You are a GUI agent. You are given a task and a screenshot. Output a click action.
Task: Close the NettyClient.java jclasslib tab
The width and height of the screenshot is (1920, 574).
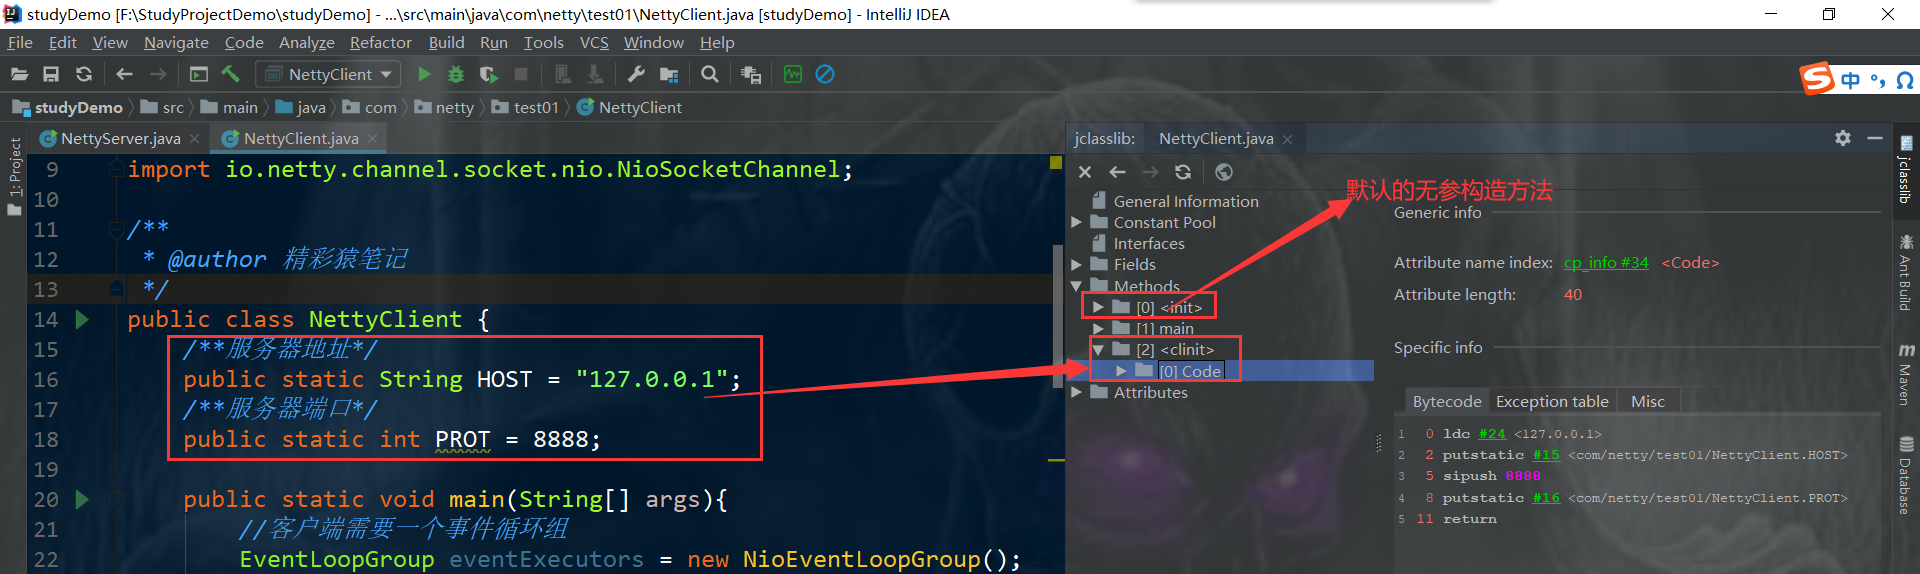tap(1287, 139)
